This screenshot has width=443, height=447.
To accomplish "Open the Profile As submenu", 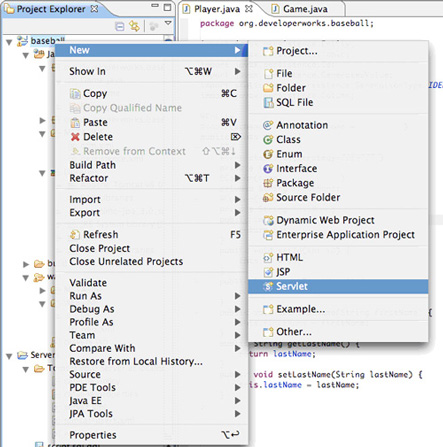I will [x=151, y=322].
